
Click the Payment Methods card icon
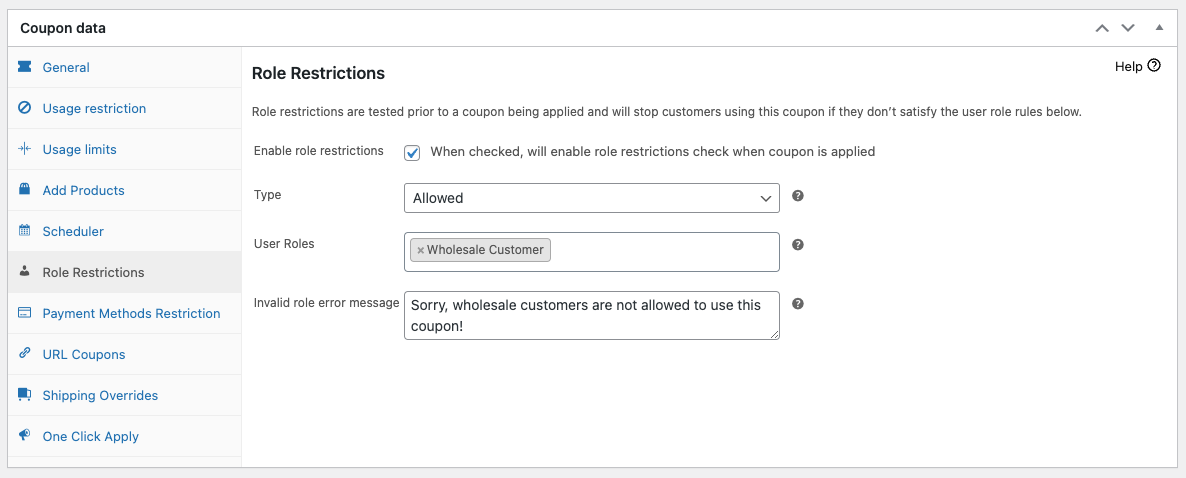(x=24, y=313)
